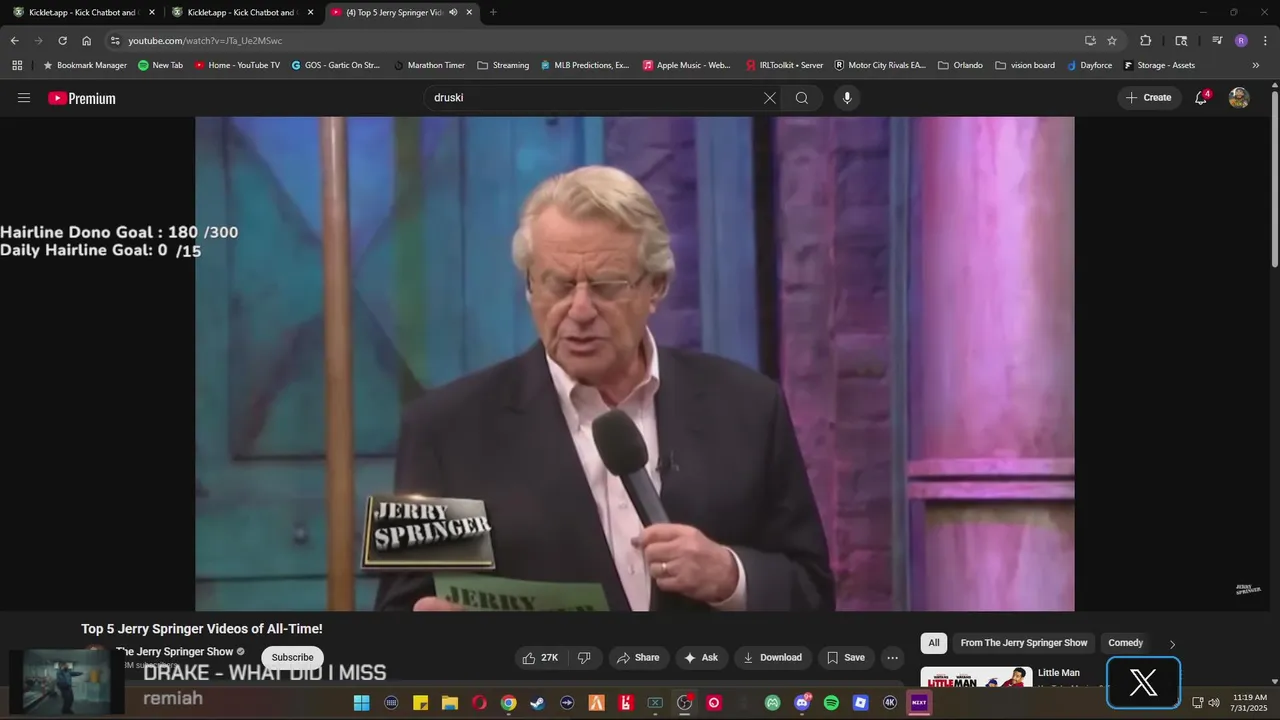Filter by From The Jerry Springer Show
Viewport: 1280px width, 720px height.
point(1023,643)
